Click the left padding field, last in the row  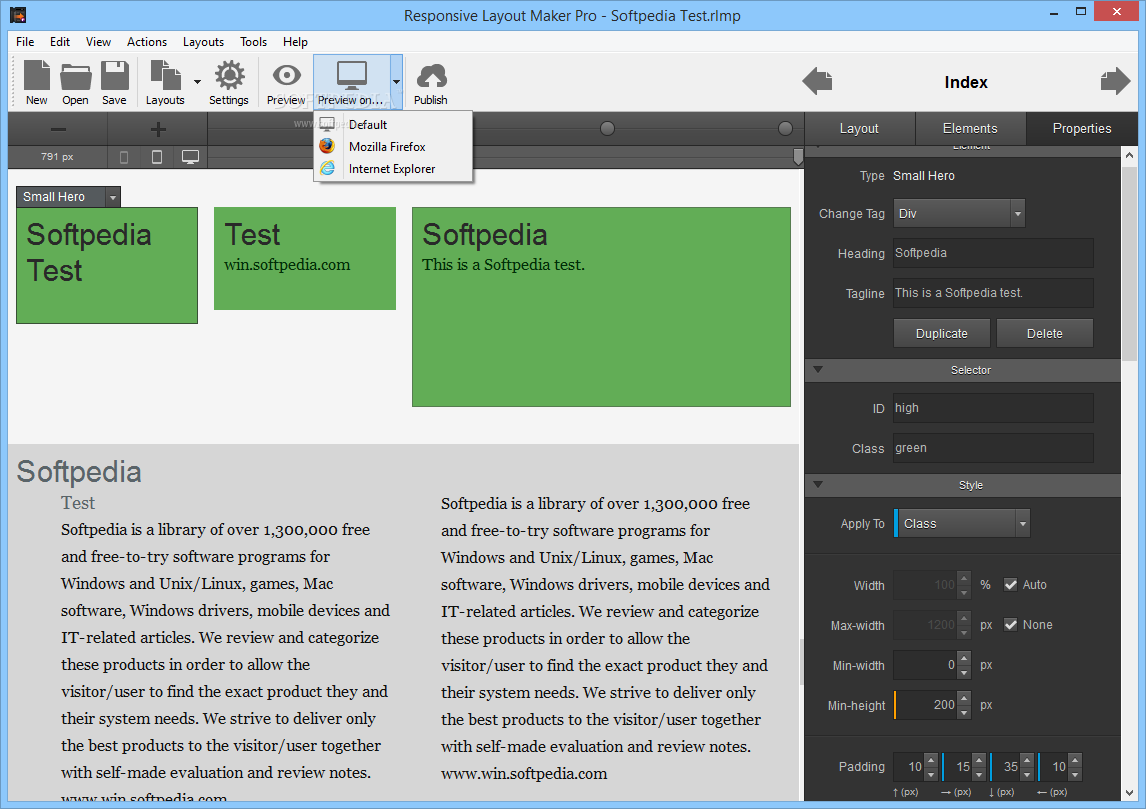pyautogui.click(x=1055, y=767)
